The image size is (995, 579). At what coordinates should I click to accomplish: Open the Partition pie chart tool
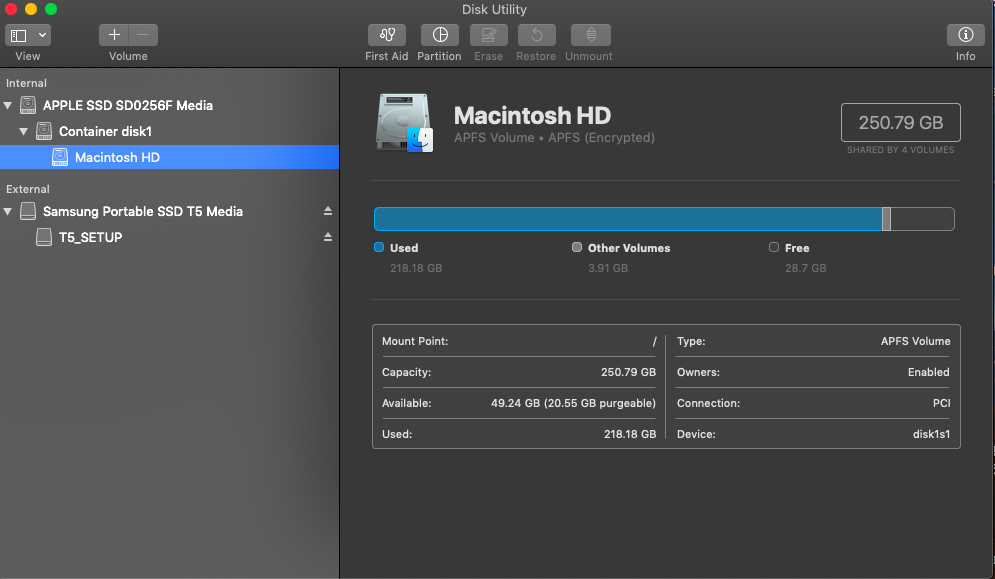point(440,35)
